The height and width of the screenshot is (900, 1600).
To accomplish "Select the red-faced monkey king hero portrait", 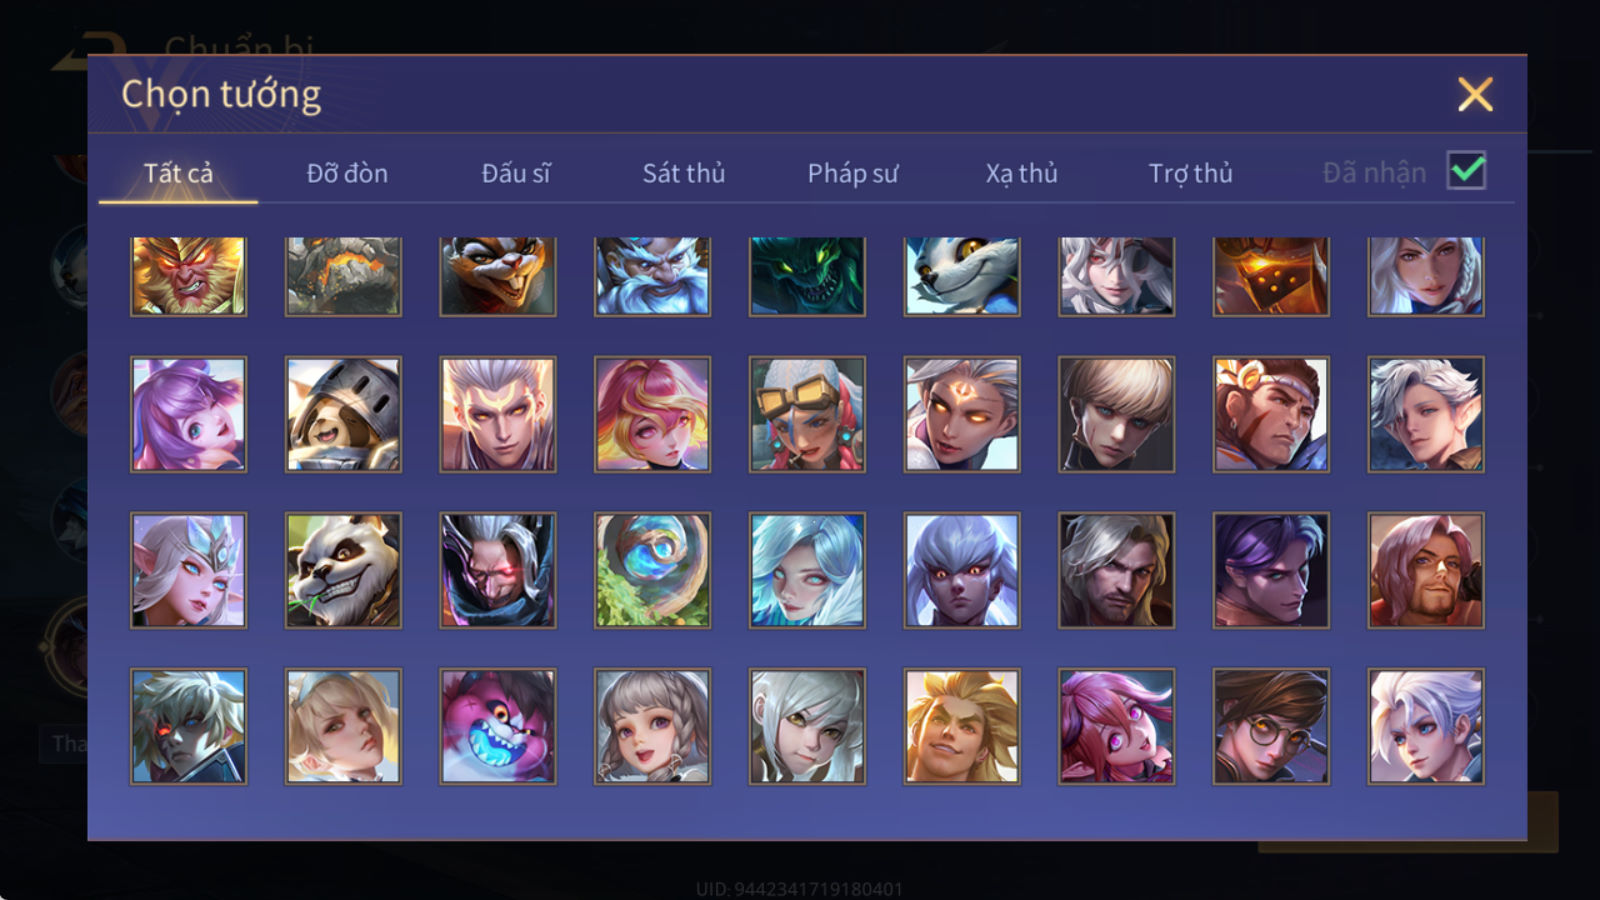I will (x=188, y=276).
